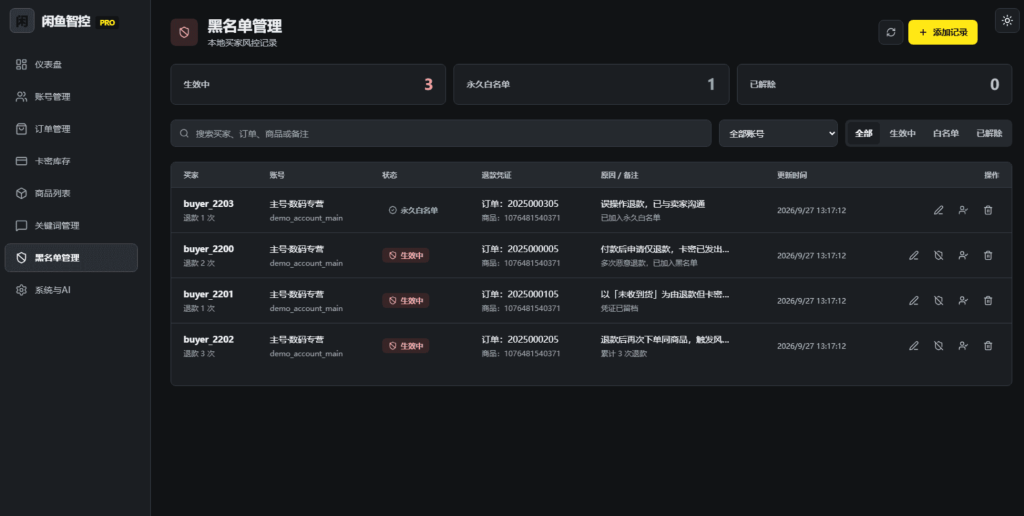Click the shield-off icon for buyer_2202

[x=938, y=346]
